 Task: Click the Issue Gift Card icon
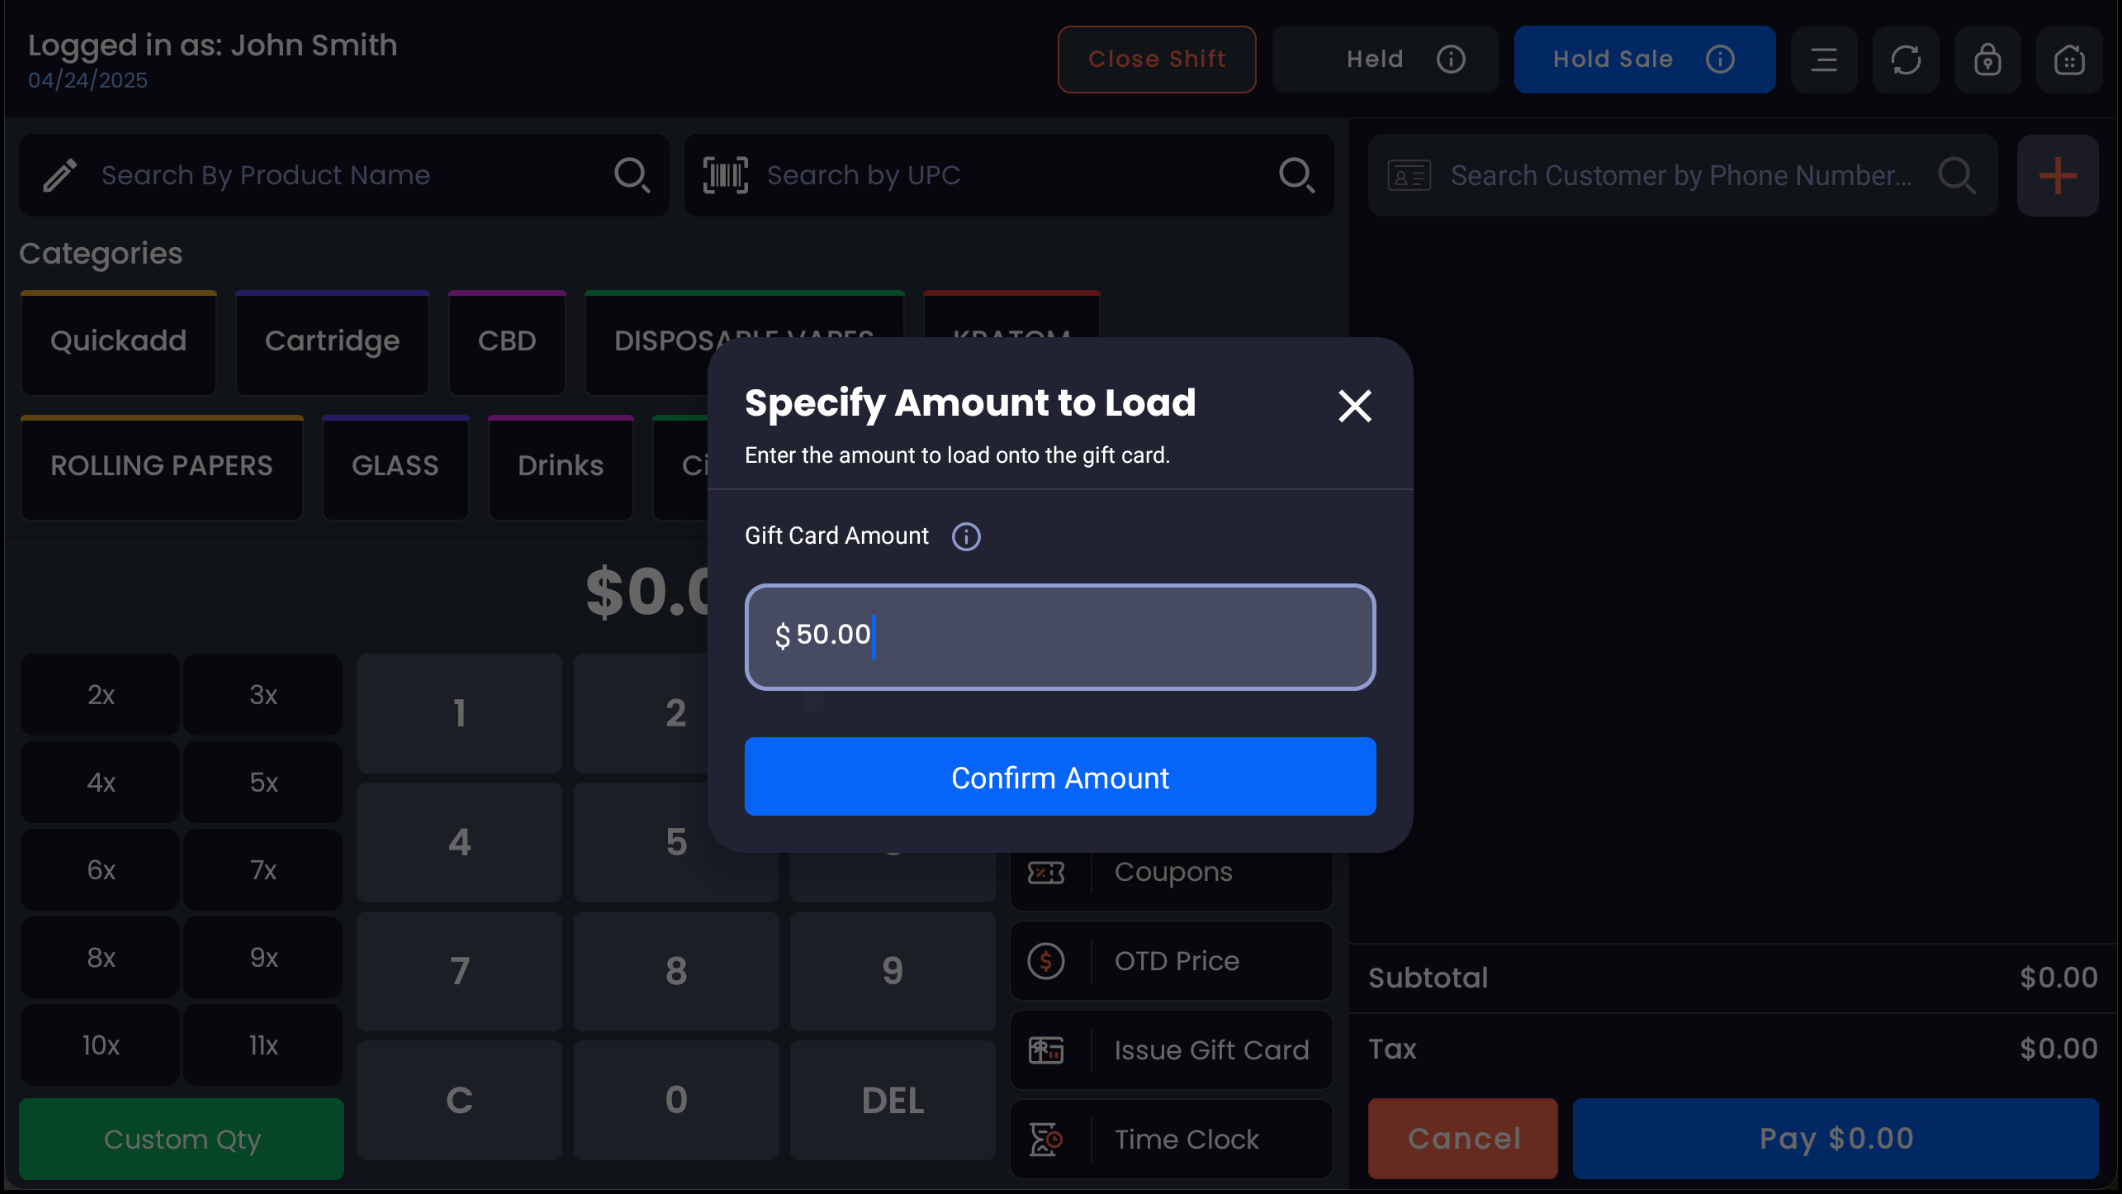click(x=1046, y=1050)
